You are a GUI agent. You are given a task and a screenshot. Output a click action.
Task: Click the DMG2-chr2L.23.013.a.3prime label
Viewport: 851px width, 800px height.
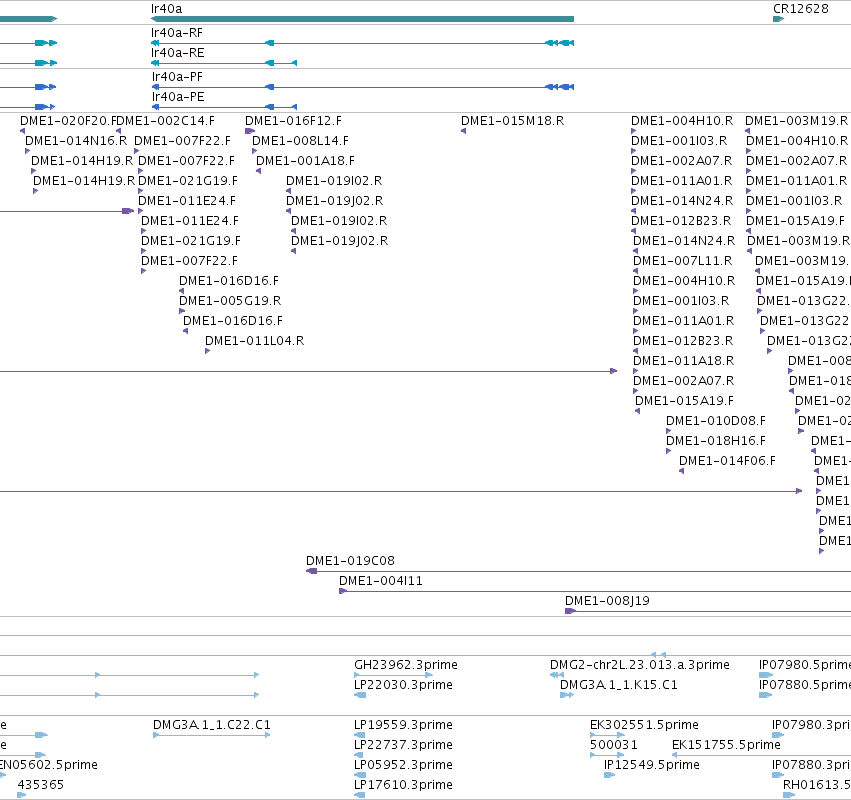coord(640,665)
